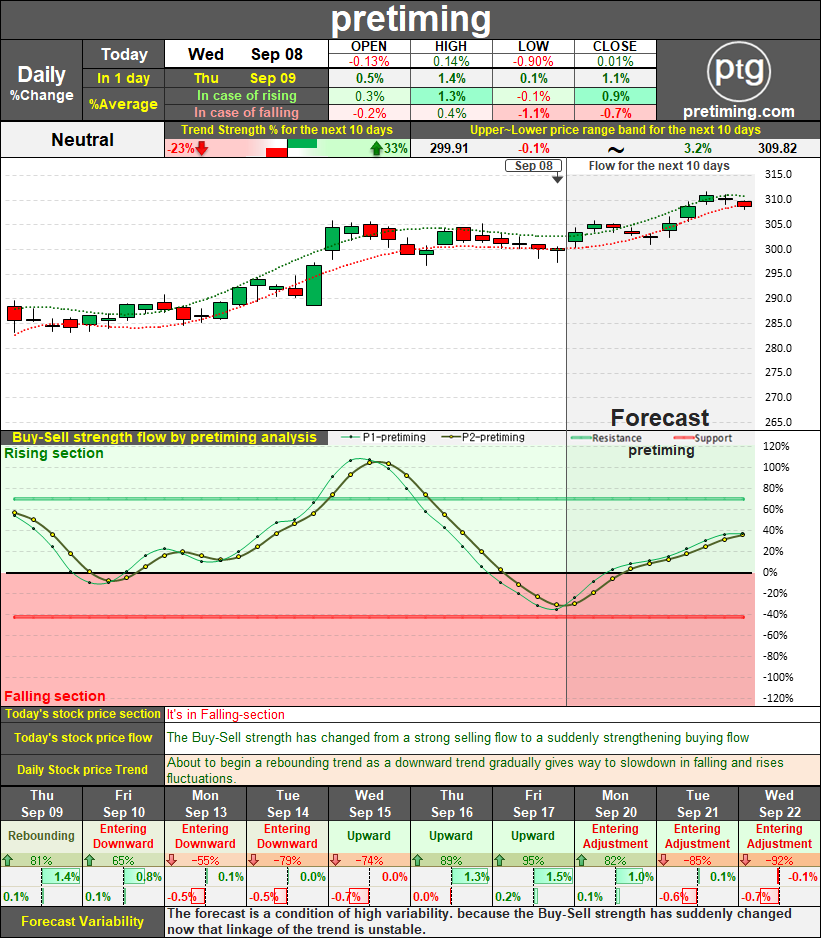Click the LOW column header
The height and width of the screenshot is (938, 821).
pos(533,47)
